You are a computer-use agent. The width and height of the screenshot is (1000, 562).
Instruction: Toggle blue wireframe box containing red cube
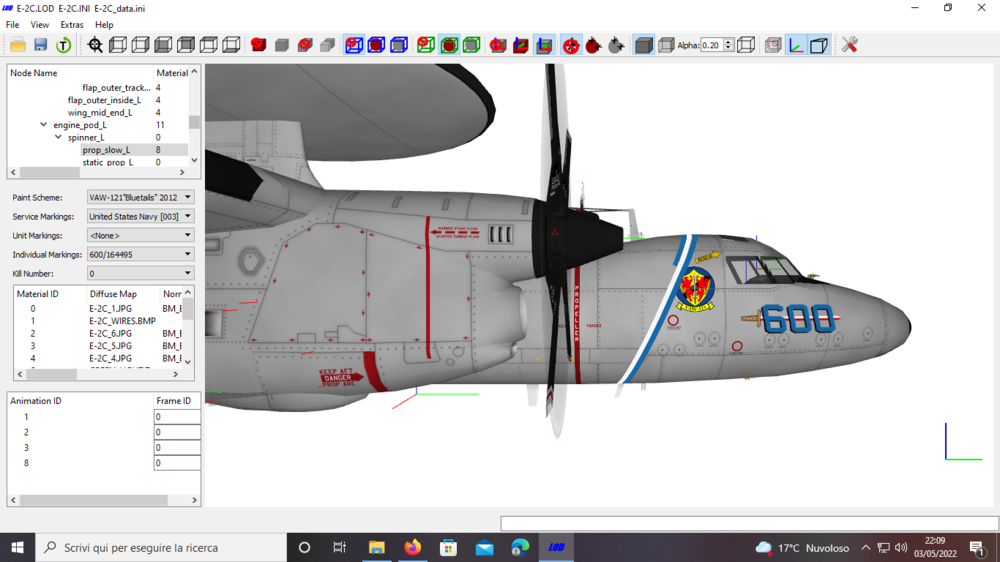click(376, 45)
